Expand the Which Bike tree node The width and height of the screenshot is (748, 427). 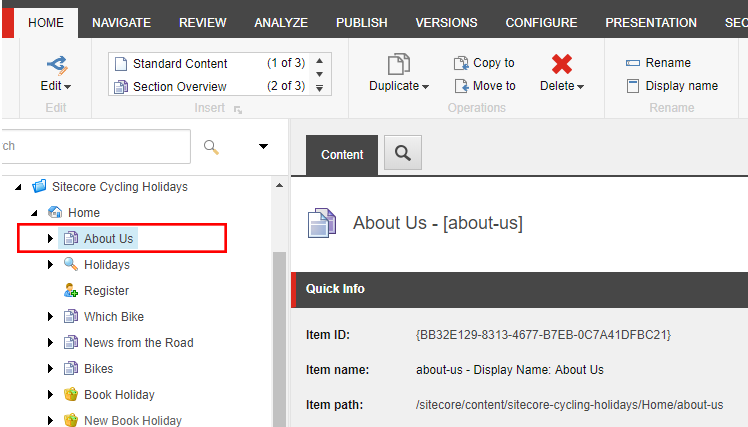tap(50, 316)
